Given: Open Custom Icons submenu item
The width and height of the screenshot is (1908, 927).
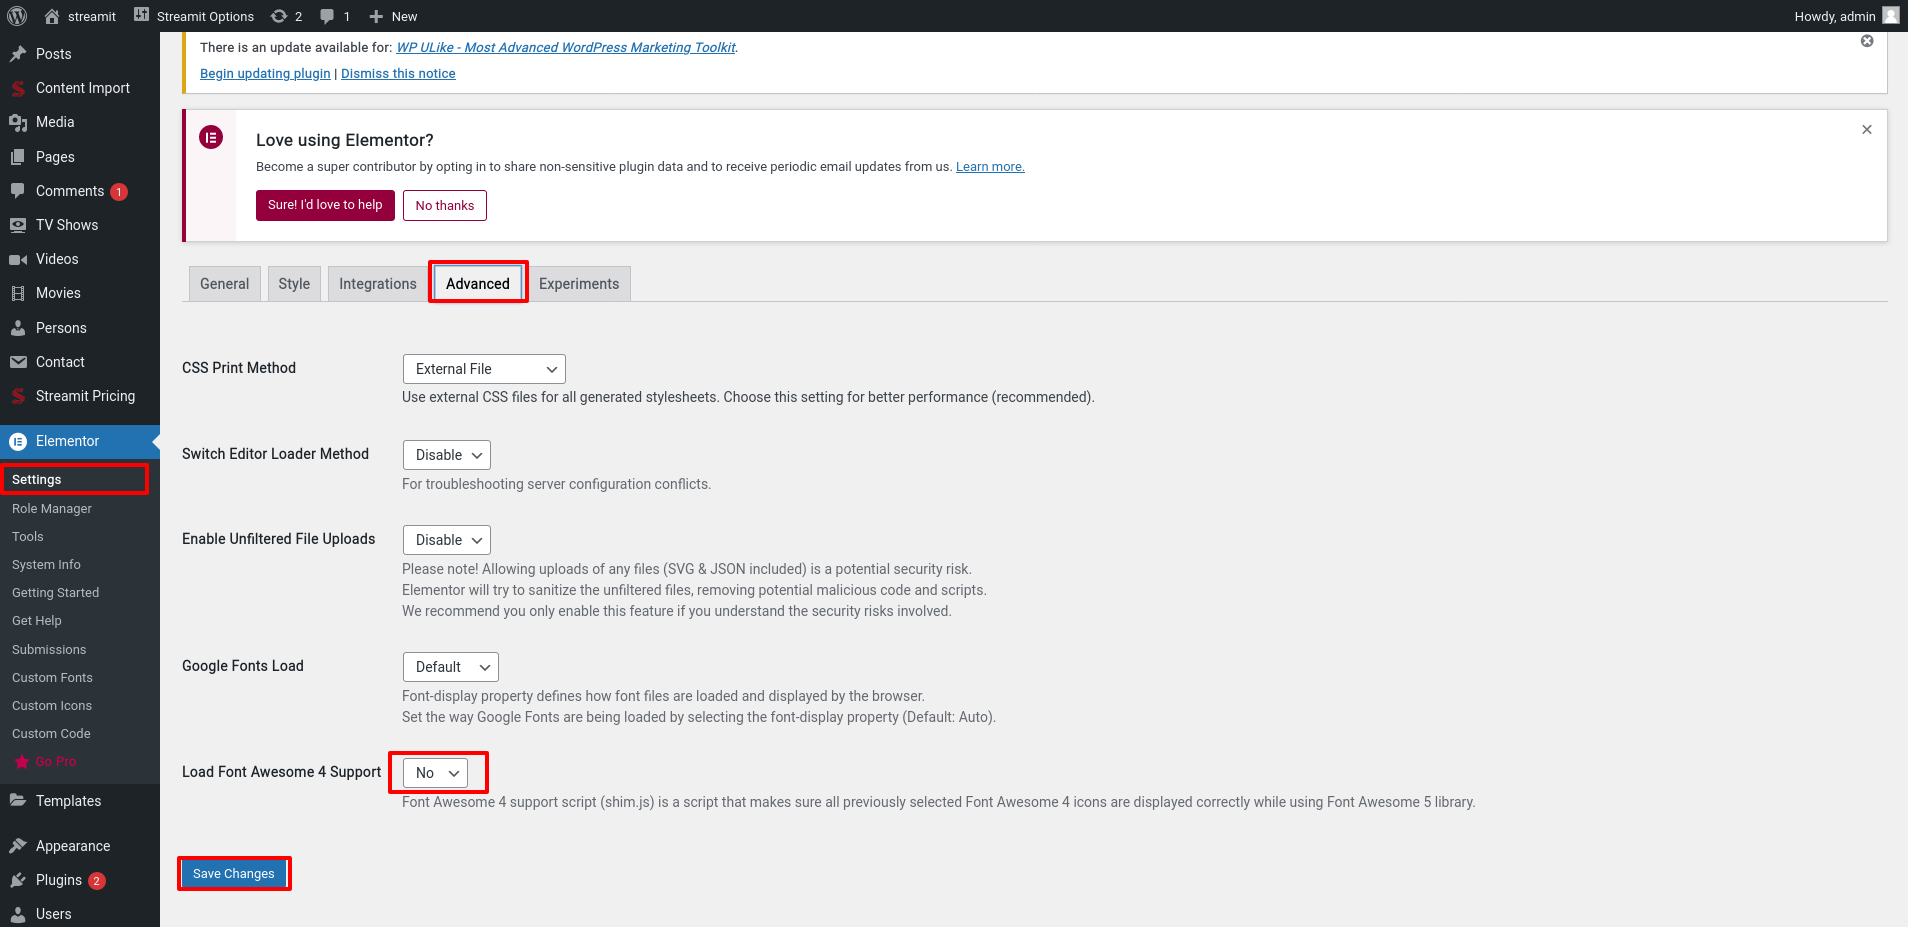Looking at the screenshot, I should pos(52,706).
